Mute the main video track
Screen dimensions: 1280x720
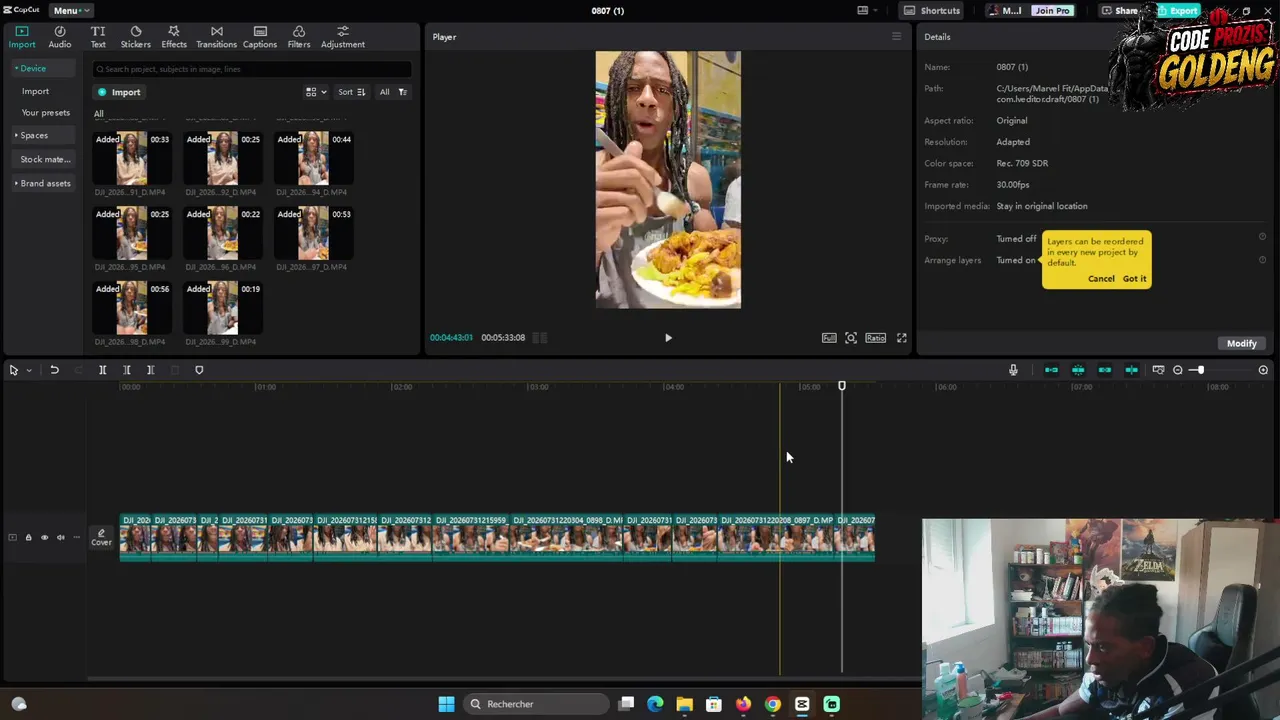pyautogui.click(x=60, y=538)
